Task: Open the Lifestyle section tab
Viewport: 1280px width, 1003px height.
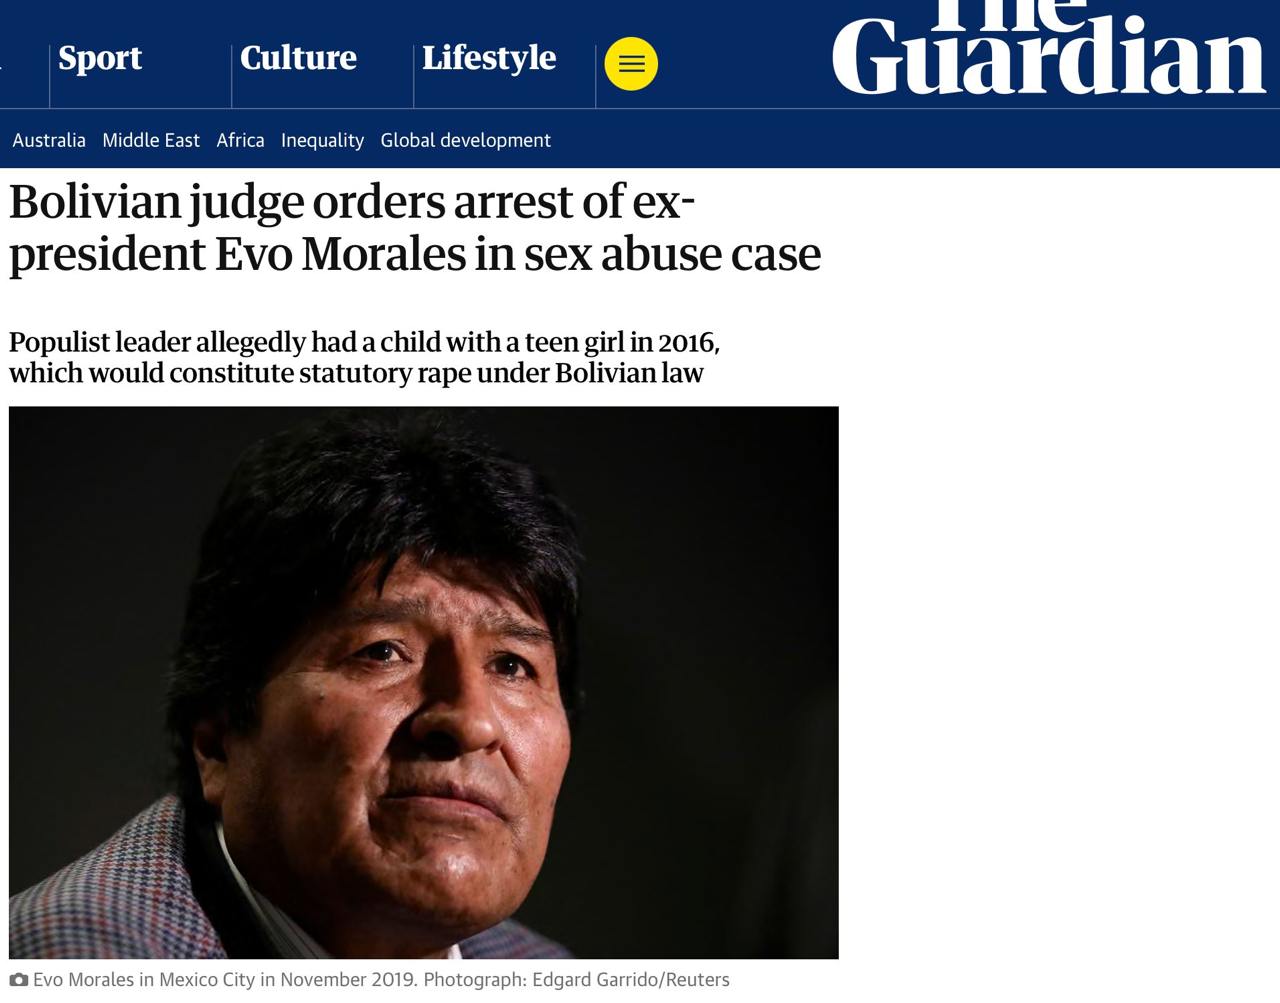Action: [489, 58]
